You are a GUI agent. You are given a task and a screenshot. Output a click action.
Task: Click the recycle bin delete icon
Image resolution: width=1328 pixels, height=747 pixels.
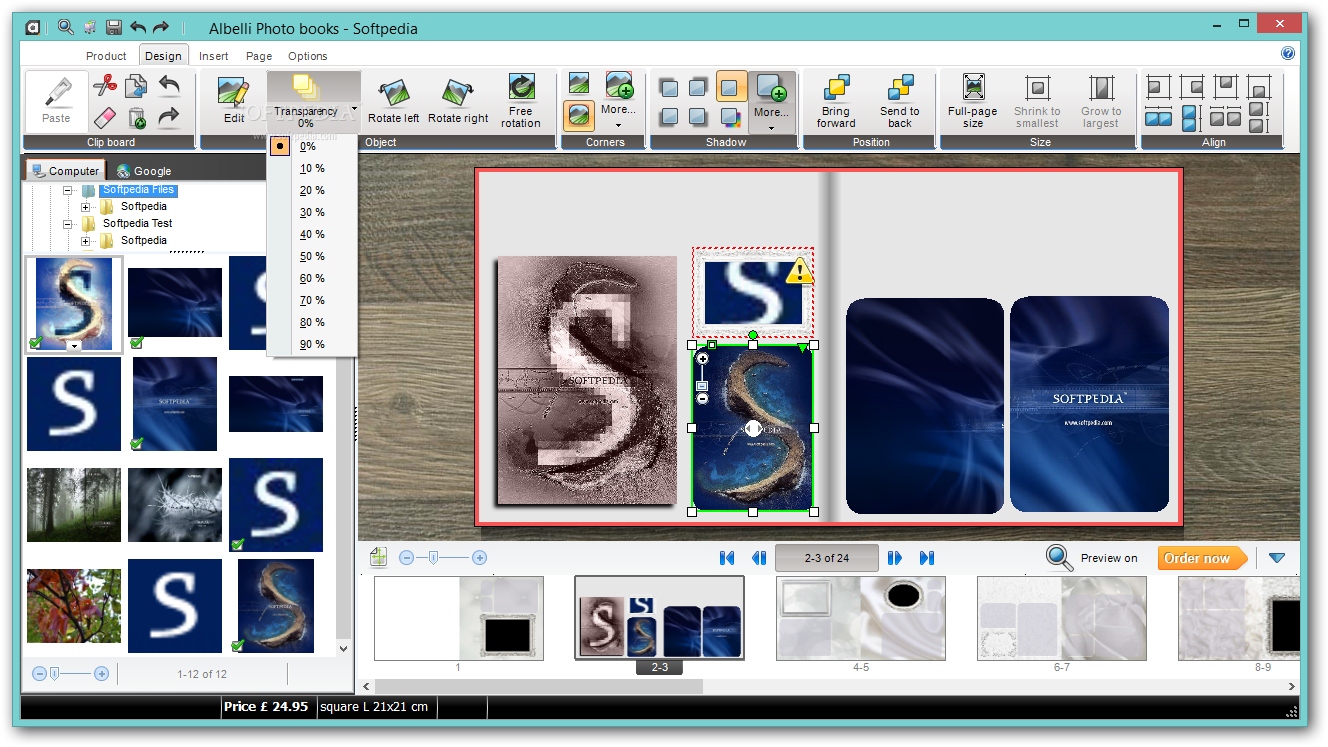tap(137, 118)
